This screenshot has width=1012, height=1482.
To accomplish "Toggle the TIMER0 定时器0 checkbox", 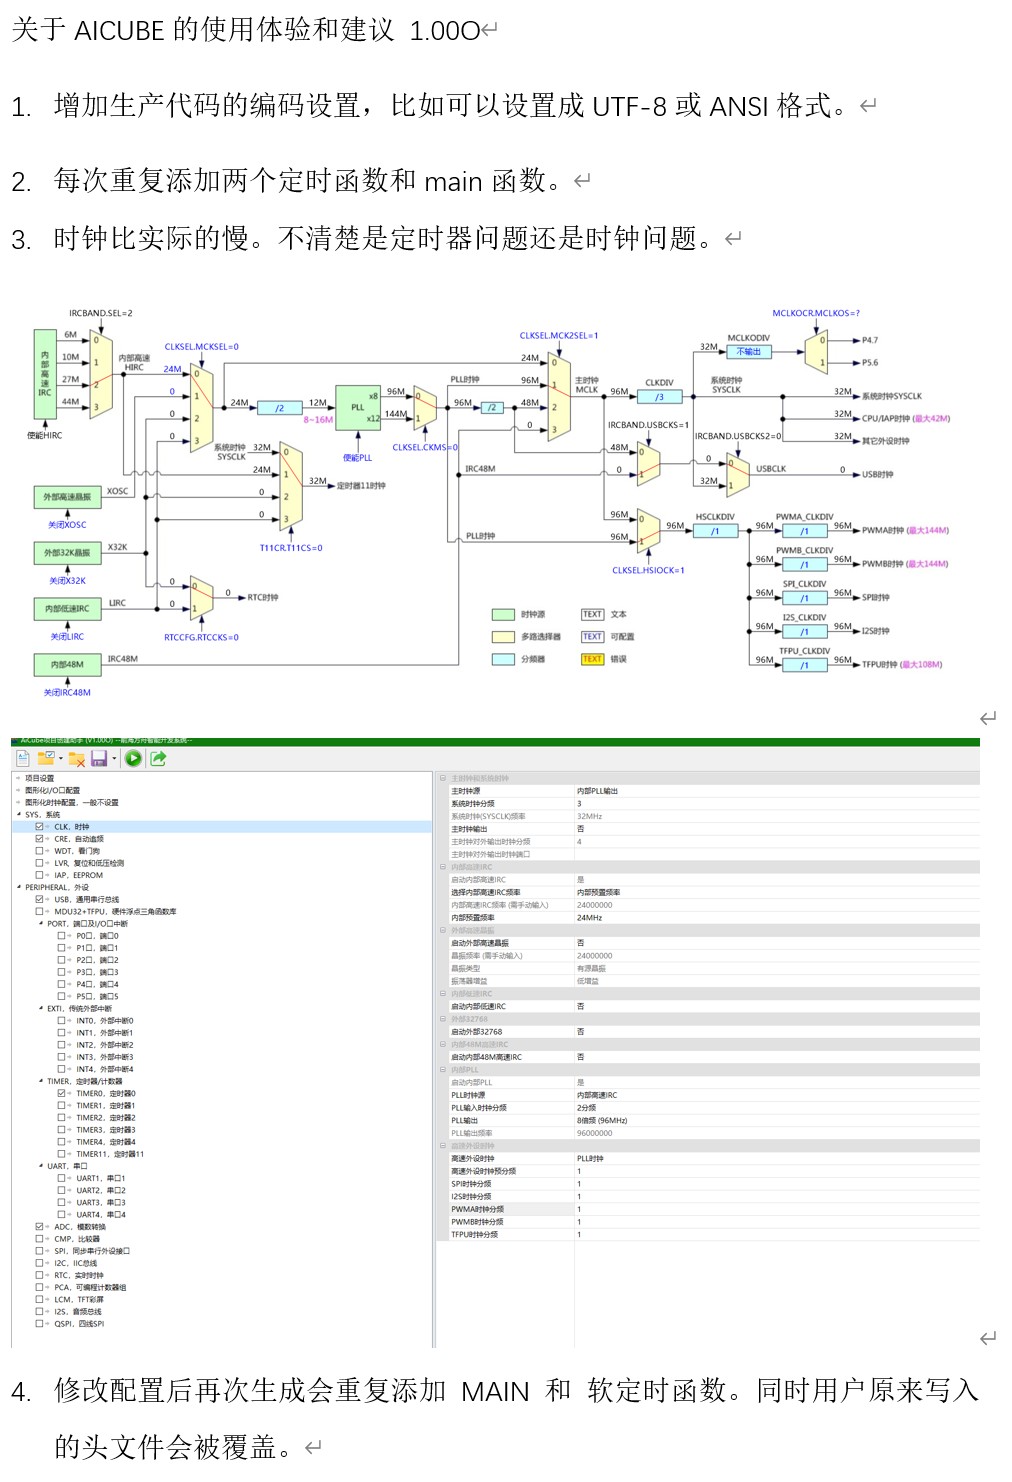I will (x=61, y=1094).
